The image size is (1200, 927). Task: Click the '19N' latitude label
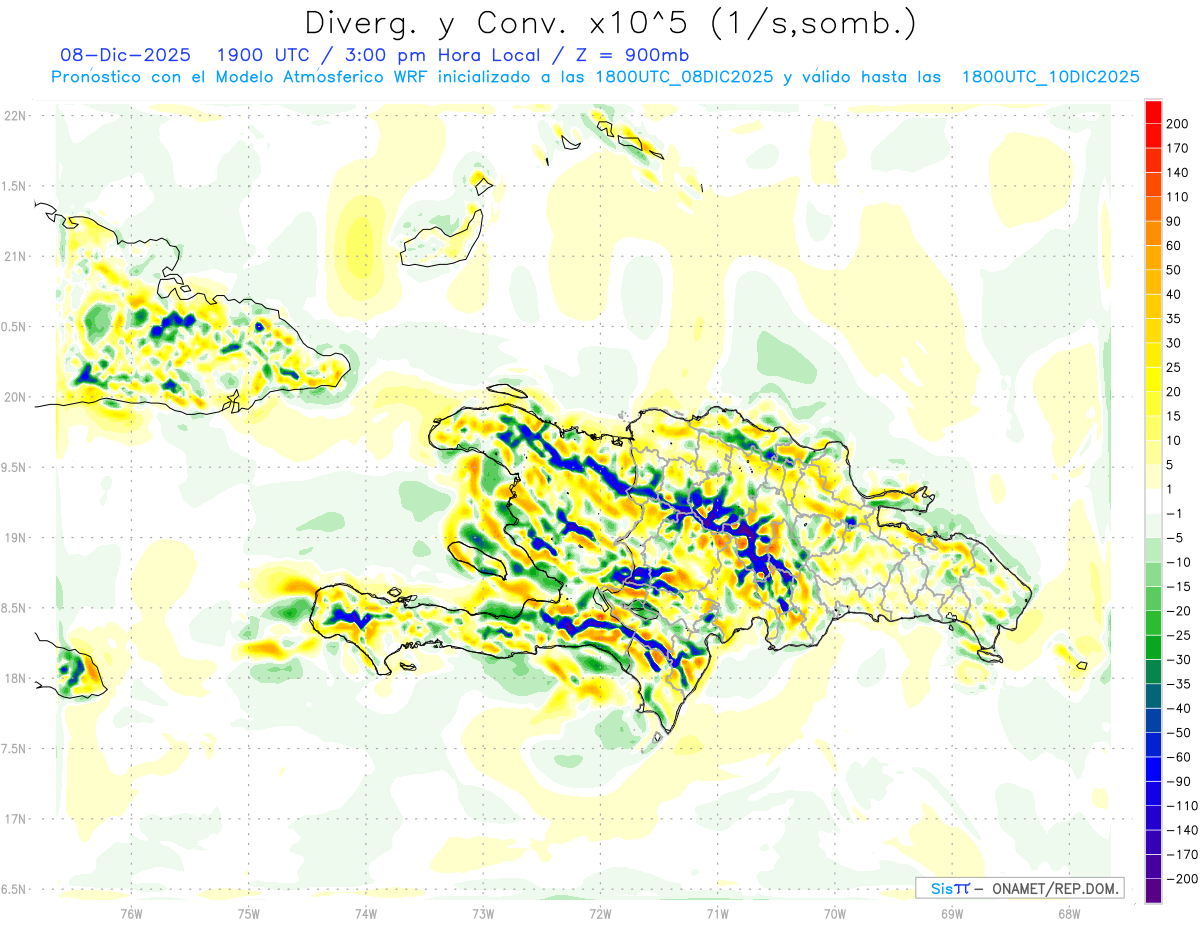[15, 537]
